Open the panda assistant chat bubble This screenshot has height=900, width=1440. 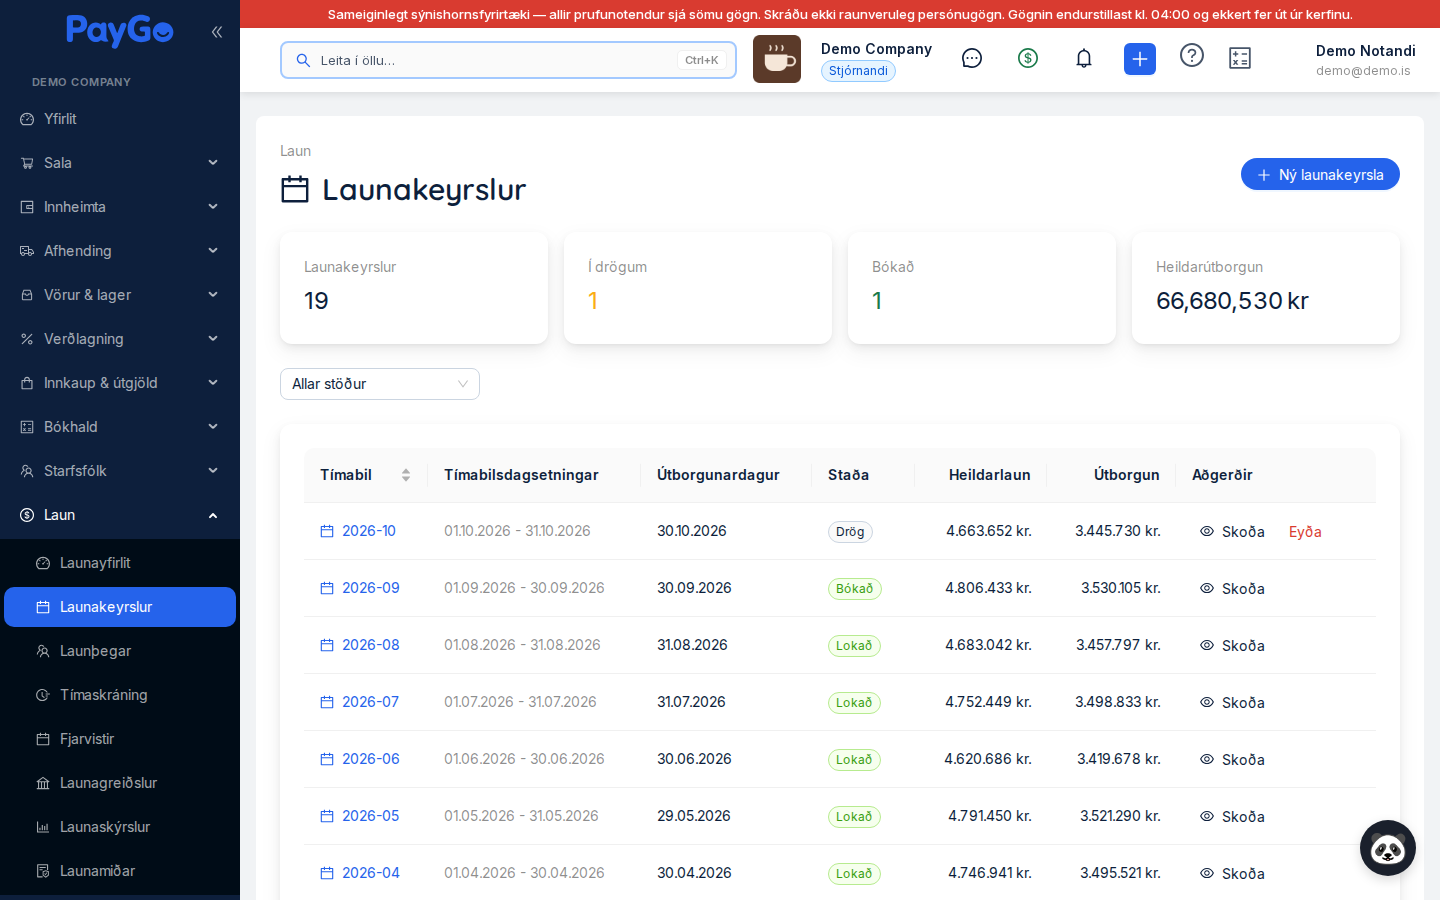(1388, 848)
